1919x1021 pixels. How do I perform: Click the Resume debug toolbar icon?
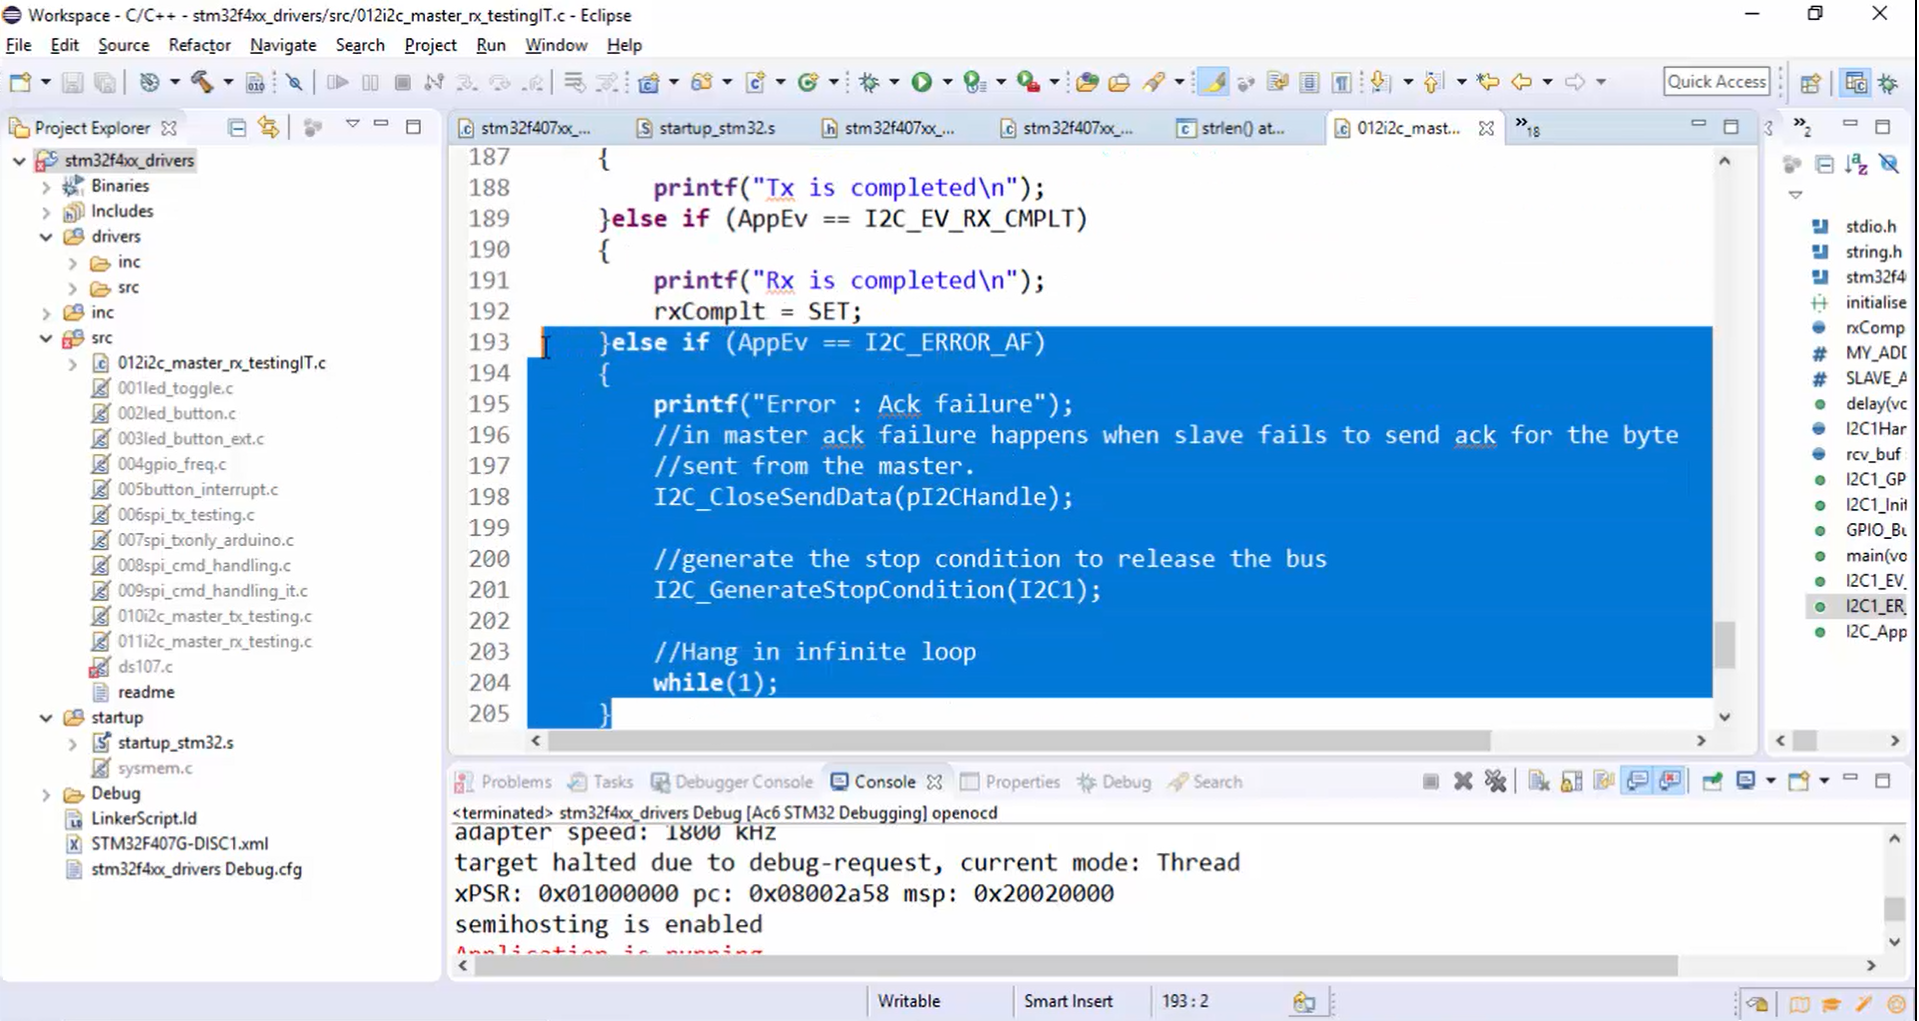pyautogui.click(x=337, y=82)
